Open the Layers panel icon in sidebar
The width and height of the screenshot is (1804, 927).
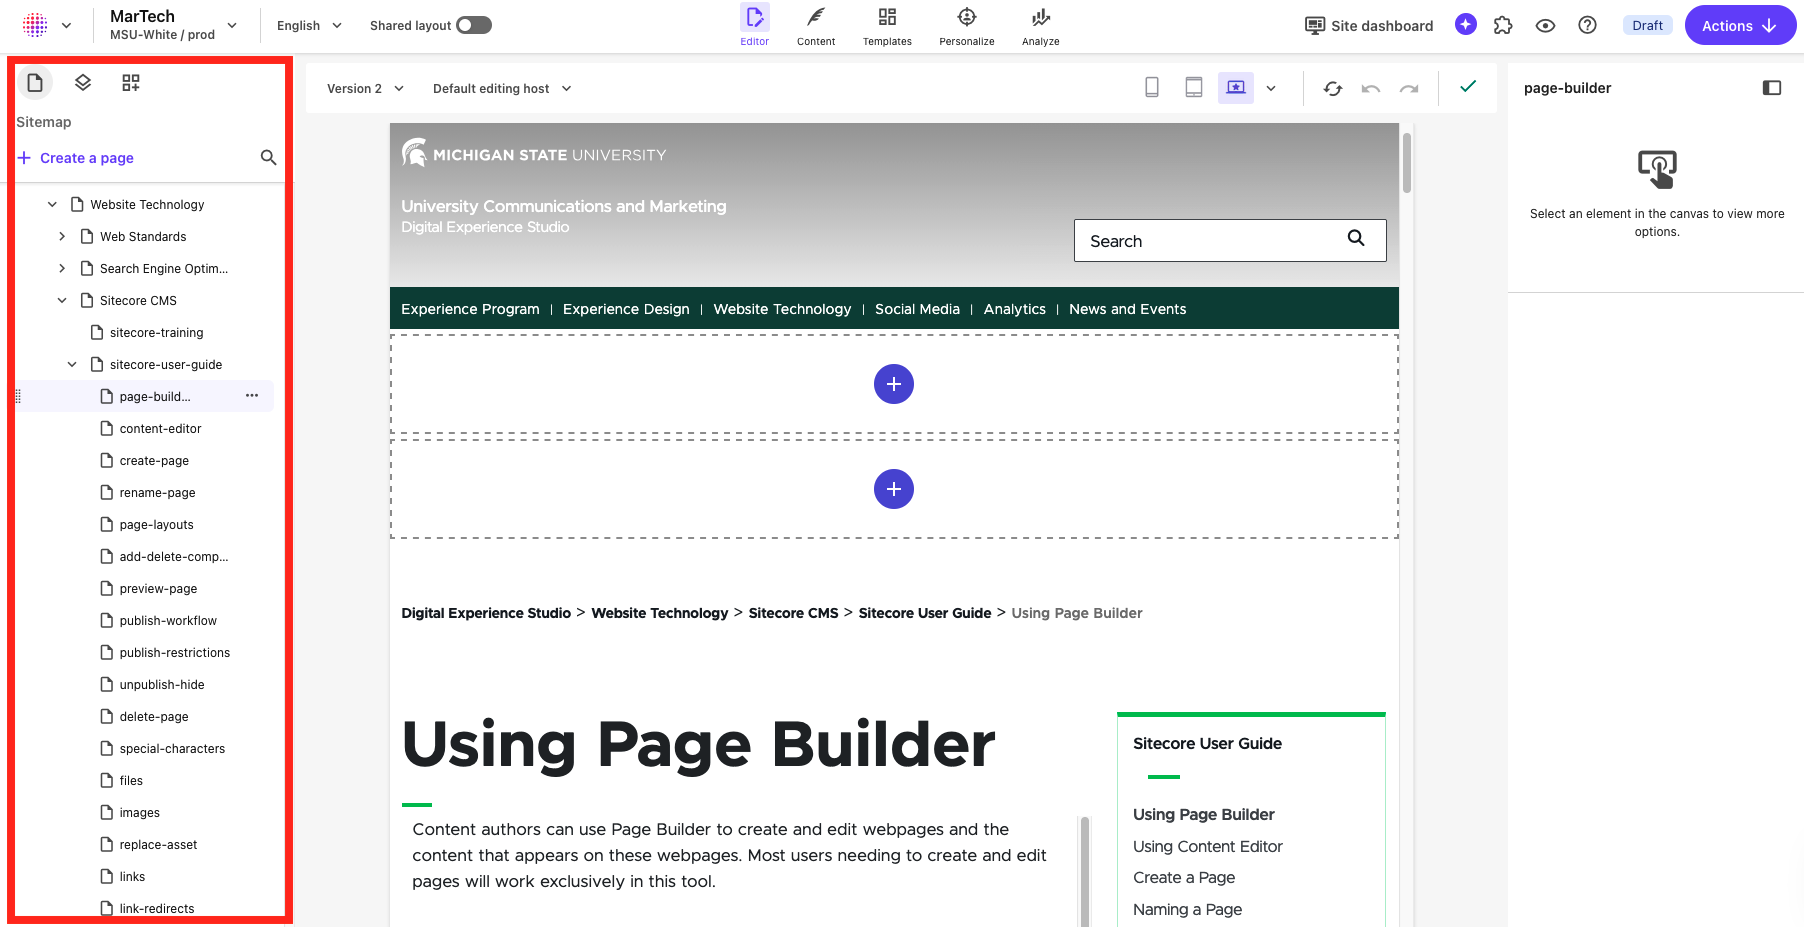[x=83, y=82]
